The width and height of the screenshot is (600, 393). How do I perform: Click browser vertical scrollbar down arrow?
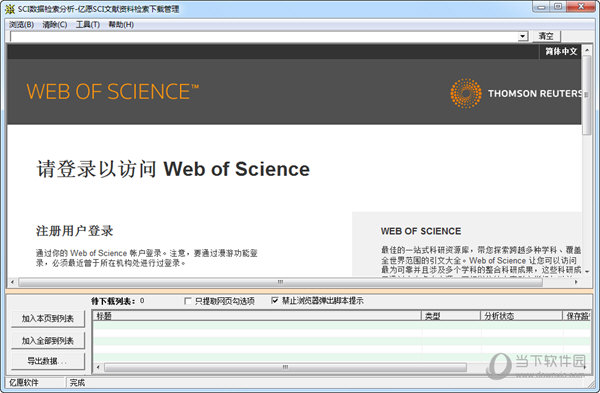(x=587, y=271)
